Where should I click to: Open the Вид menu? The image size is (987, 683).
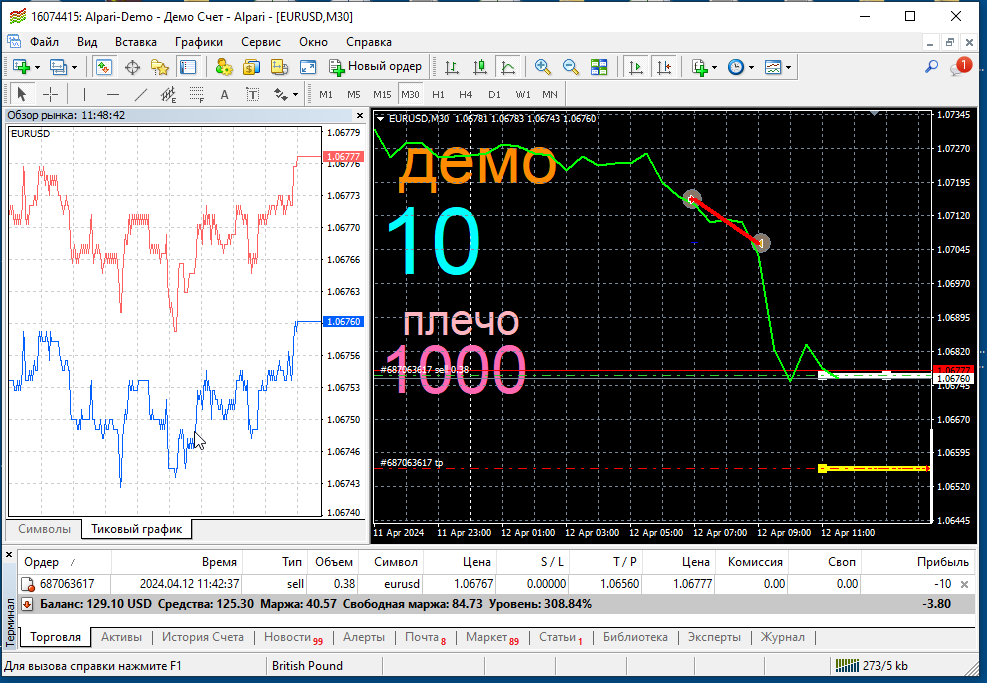[x=87, y=42]
